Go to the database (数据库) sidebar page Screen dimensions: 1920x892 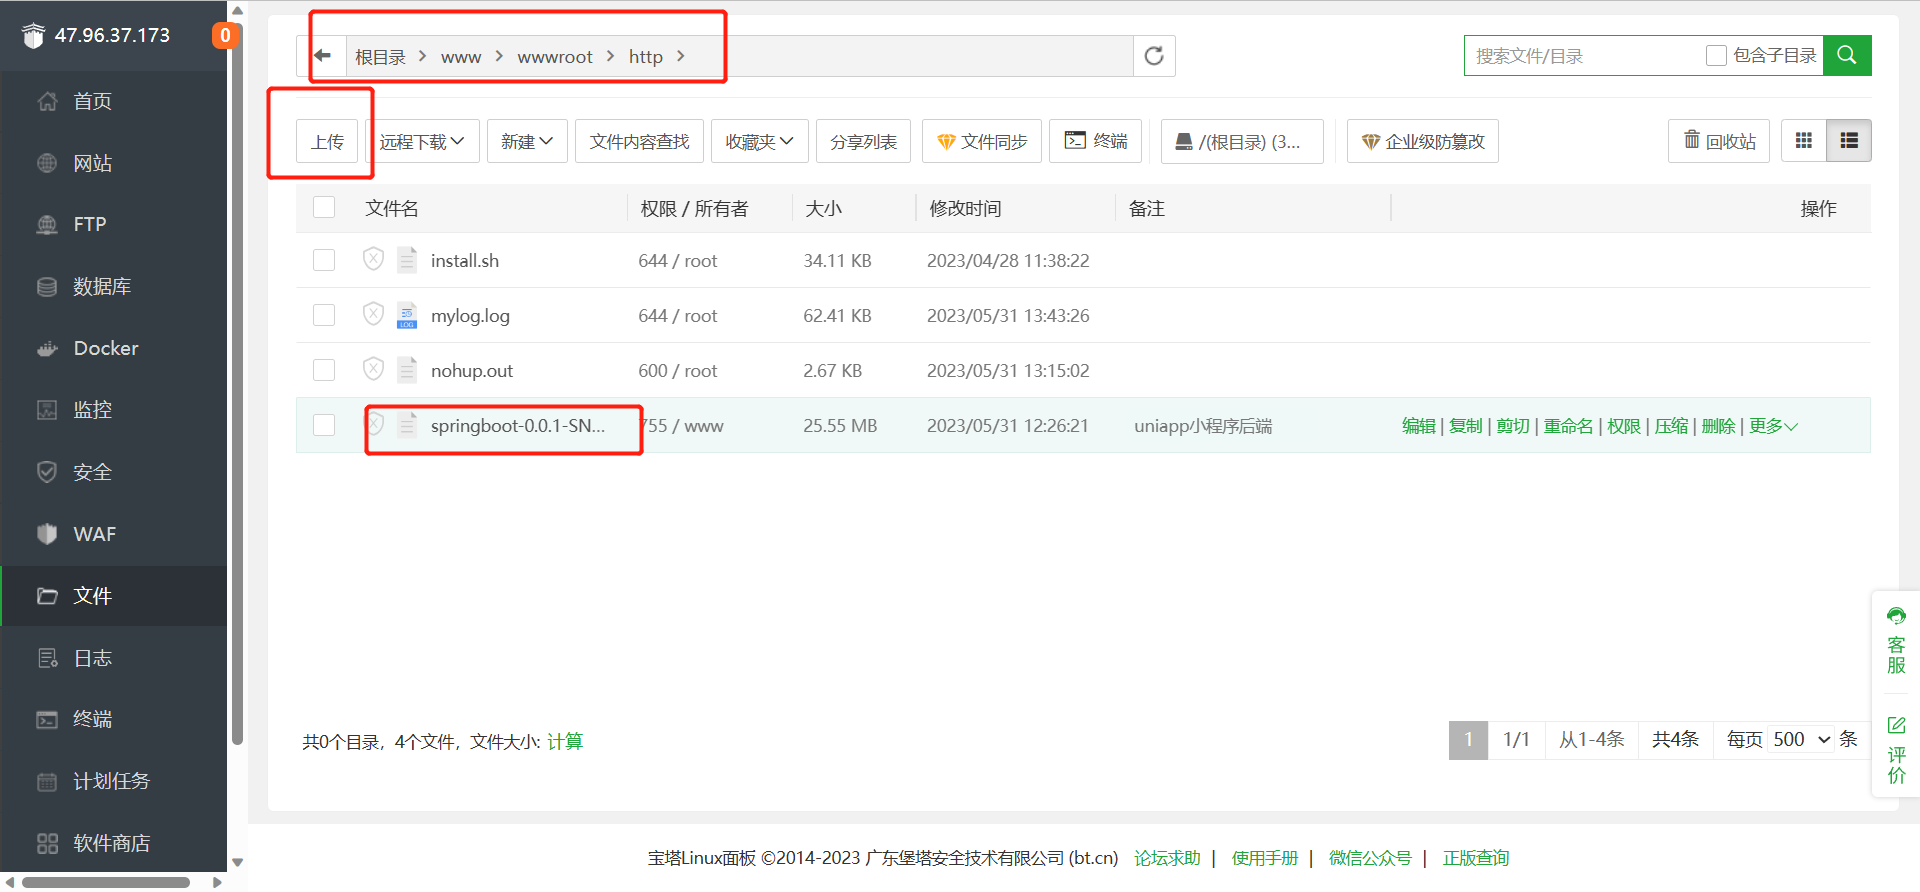click(x=101, y=287)
